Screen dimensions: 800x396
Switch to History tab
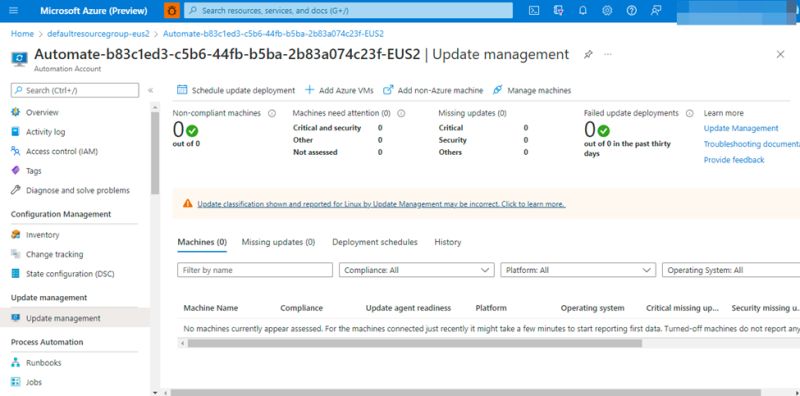coord(448,242)
